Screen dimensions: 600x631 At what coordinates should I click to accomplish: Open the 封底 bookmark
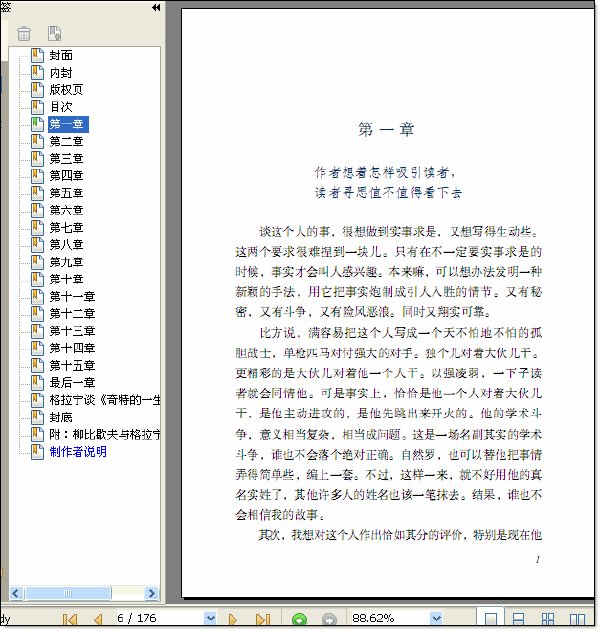pos(61,417)
